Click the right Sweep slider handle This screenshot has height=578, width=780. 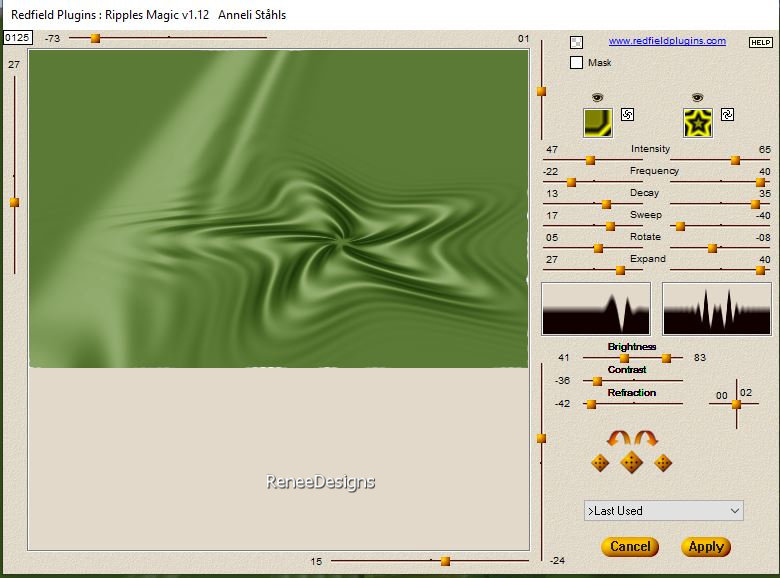click(x=680, y=226)
